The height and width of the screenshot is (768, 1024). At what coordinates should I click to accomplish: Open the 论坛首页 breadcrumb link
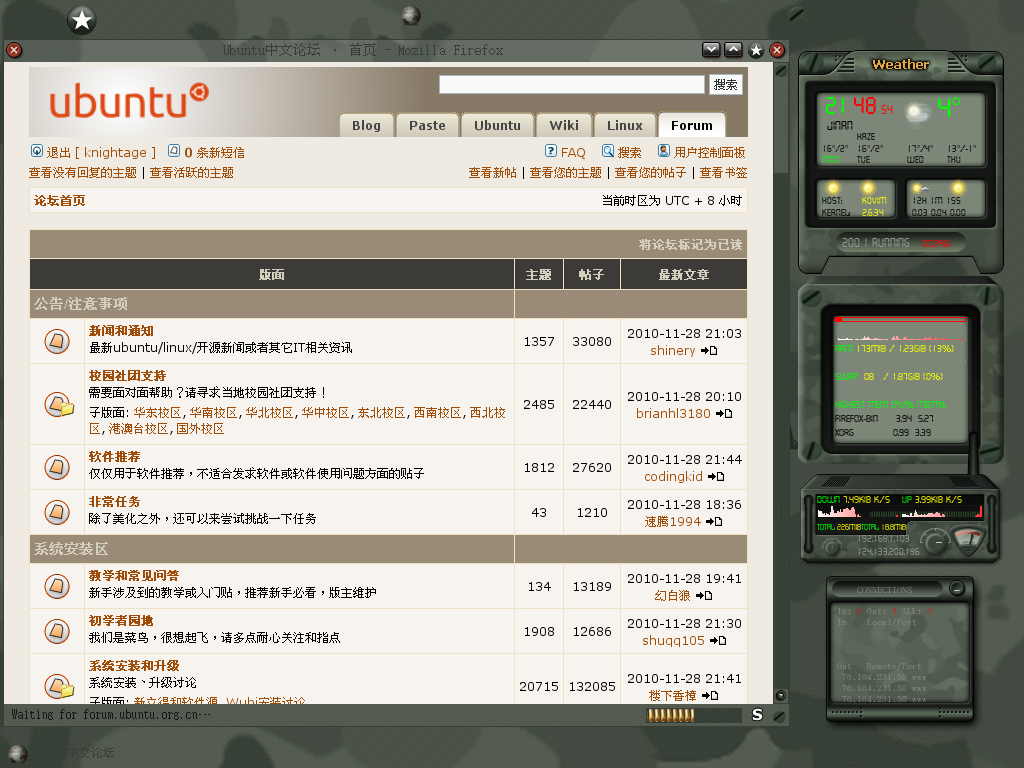click(59, 200)
